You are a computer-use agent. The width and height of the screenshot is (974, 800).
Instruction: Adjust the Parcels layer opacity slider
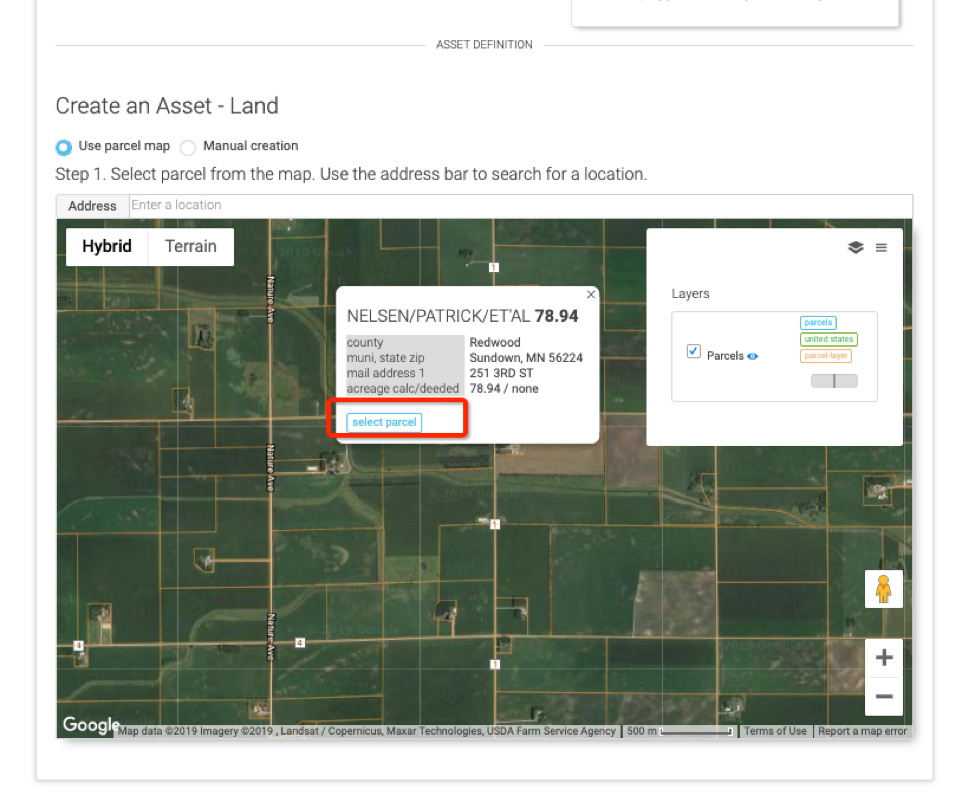834,381
